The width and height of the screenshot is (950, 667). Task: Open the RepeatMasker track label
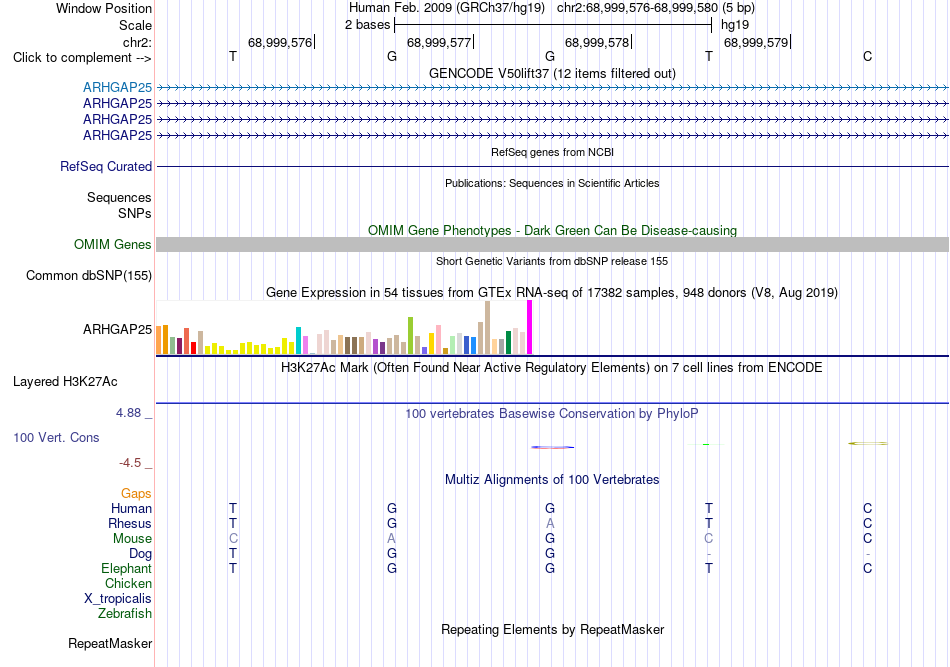pos(110,643)
